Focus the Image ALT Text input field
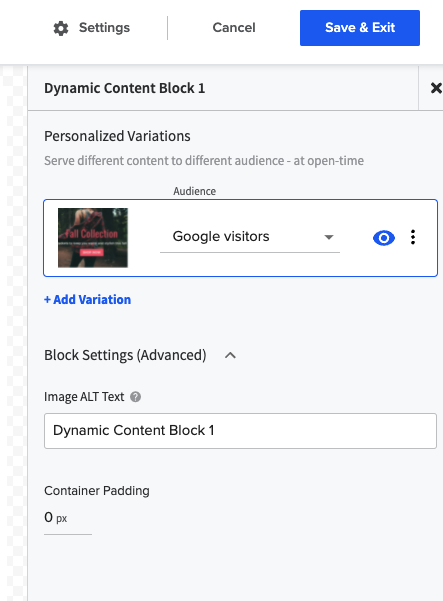The height and width of the screenshot is (601, 443). pyautogui.click(x=240, y=431)
